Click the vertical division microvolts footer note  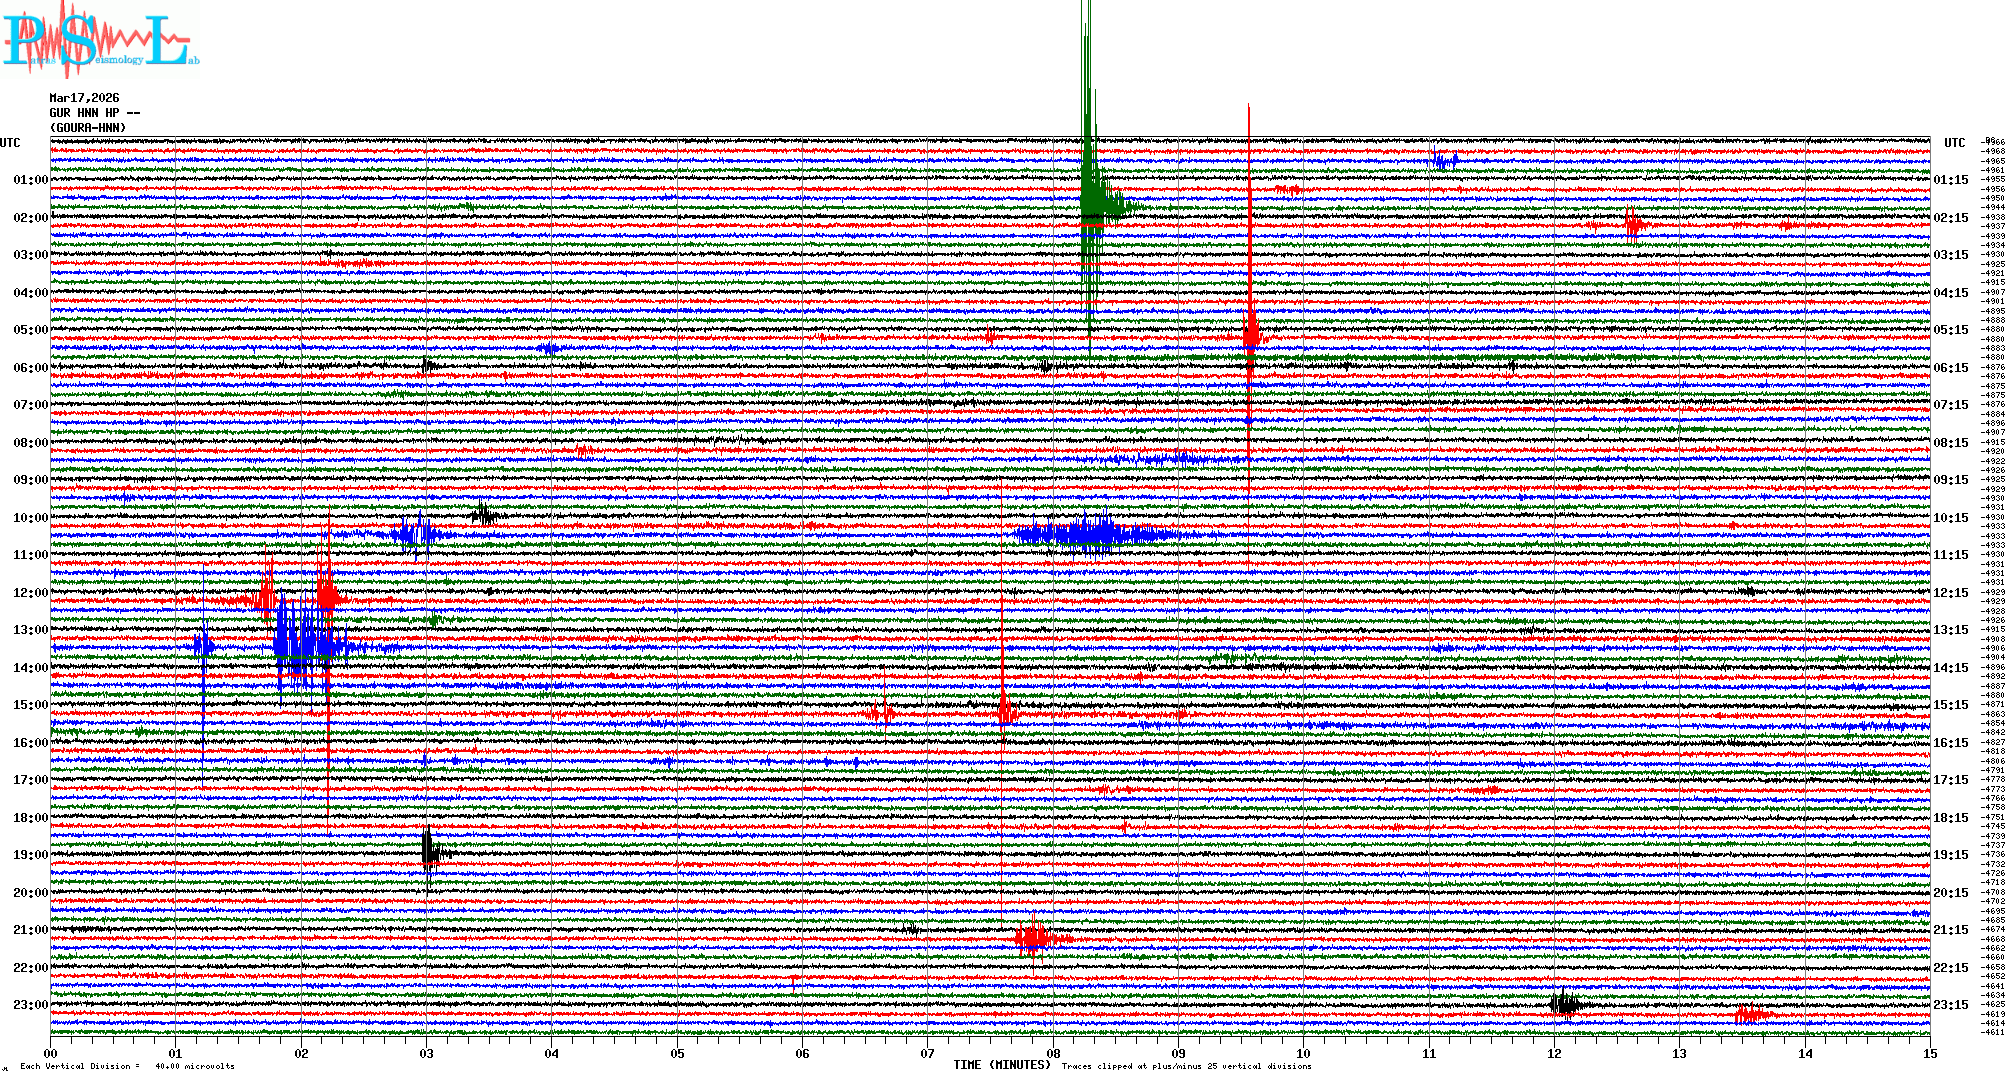click(x=127, y=1066)
